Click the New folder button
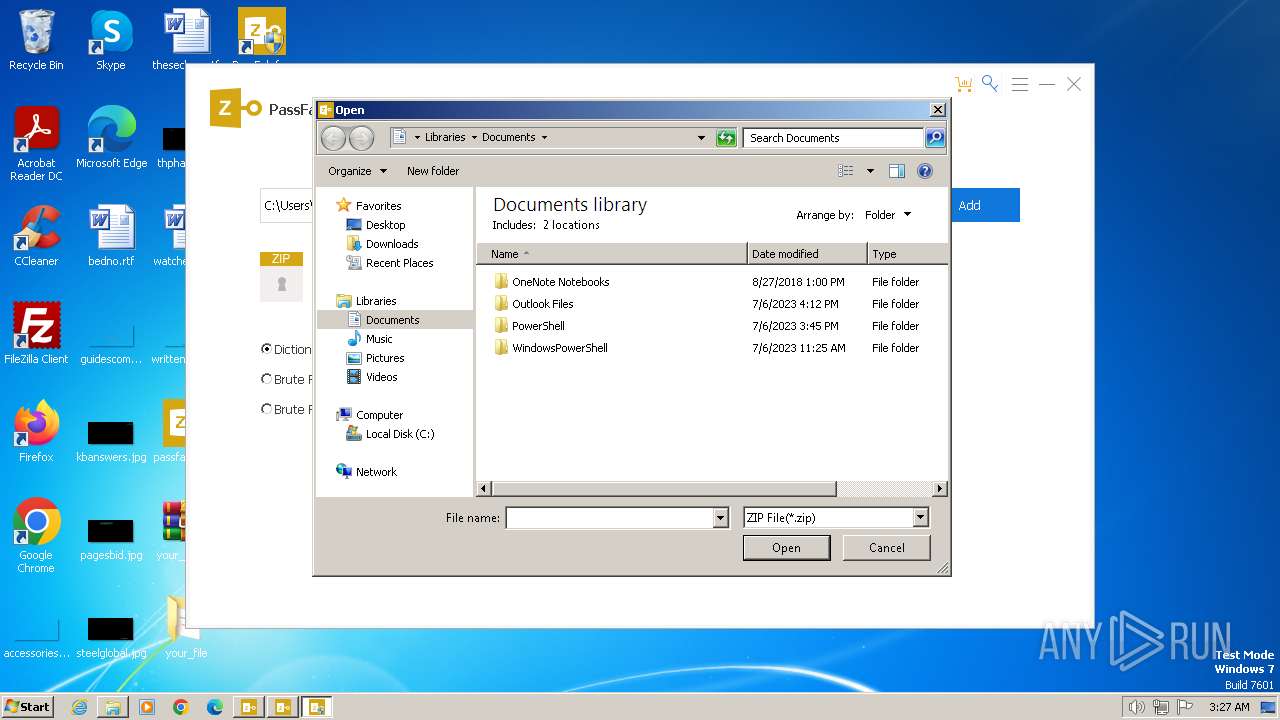Viewport: 1280px width, 720px height. click(x=433, y=171)
